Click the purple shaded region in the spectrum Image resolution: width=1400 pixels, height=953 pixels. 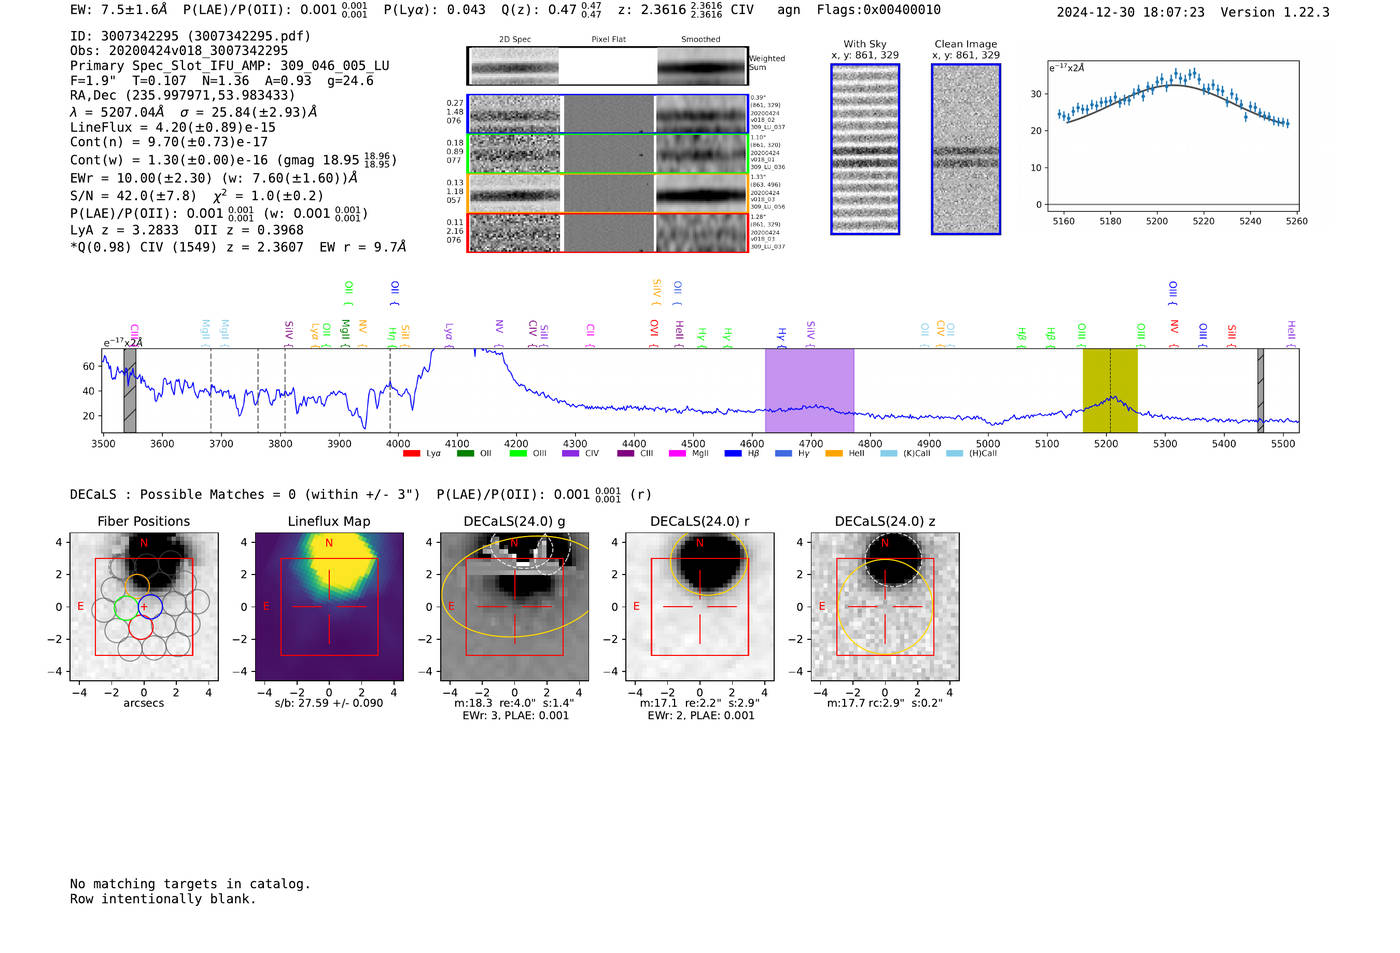pyautogui.click(x=810, y=390)
